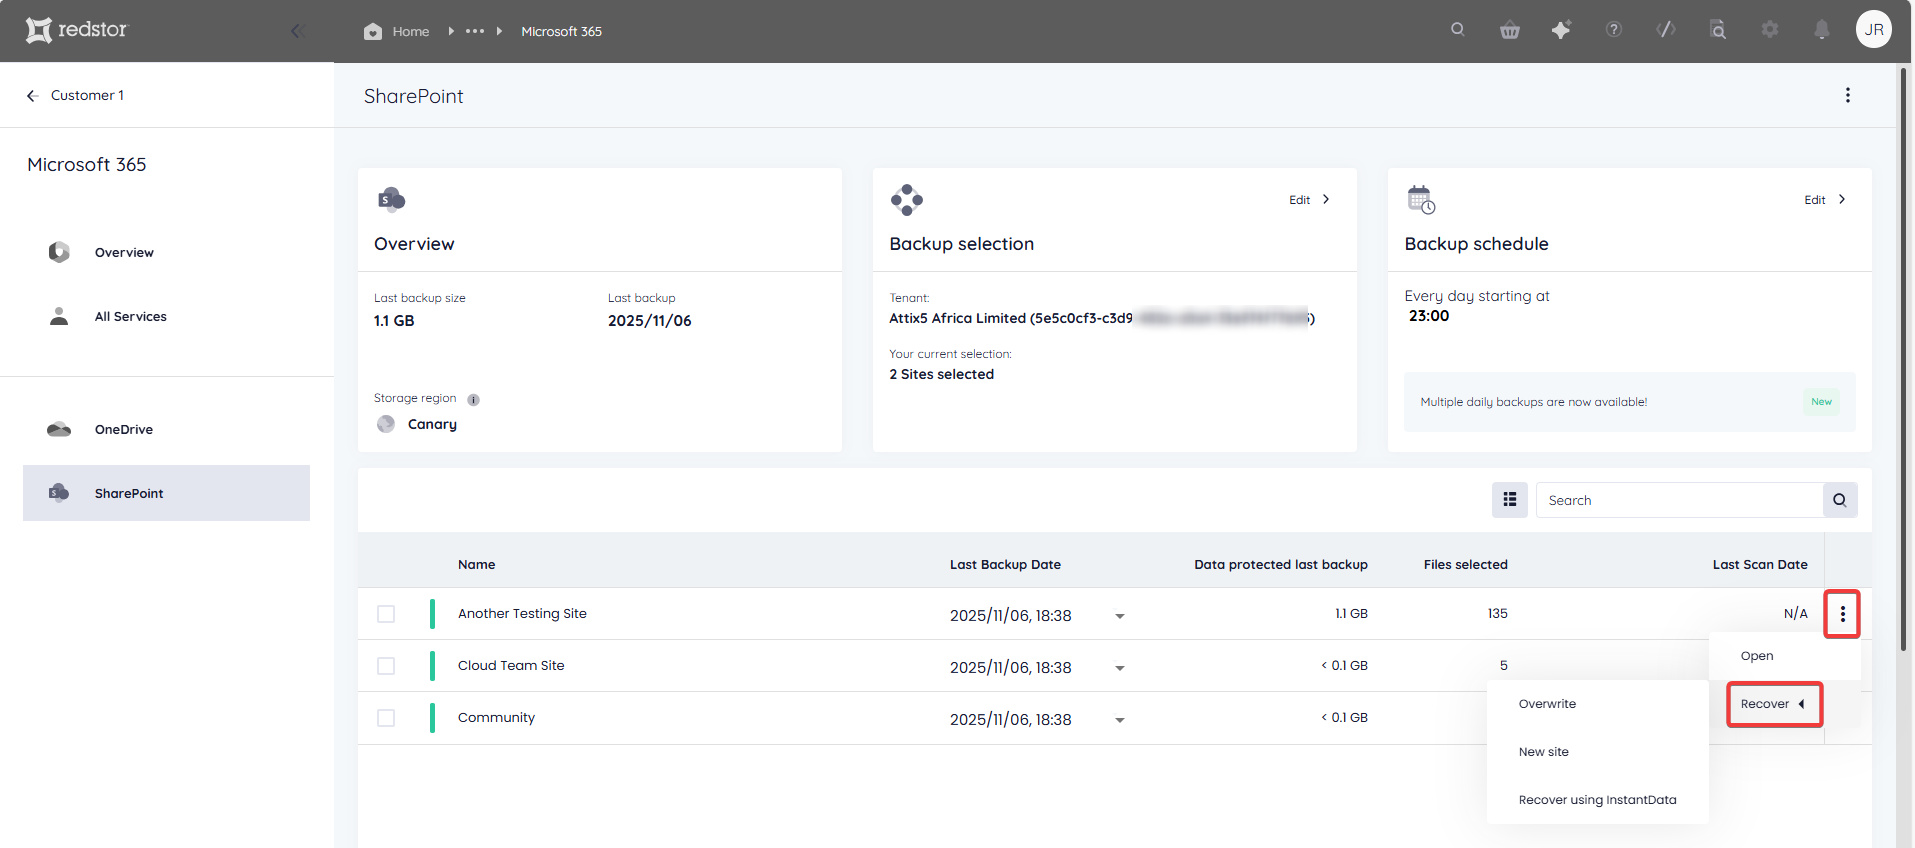Edit the Backup selection
The height and width of the screenshot is (848, 1915).
tap(1309, 200)
